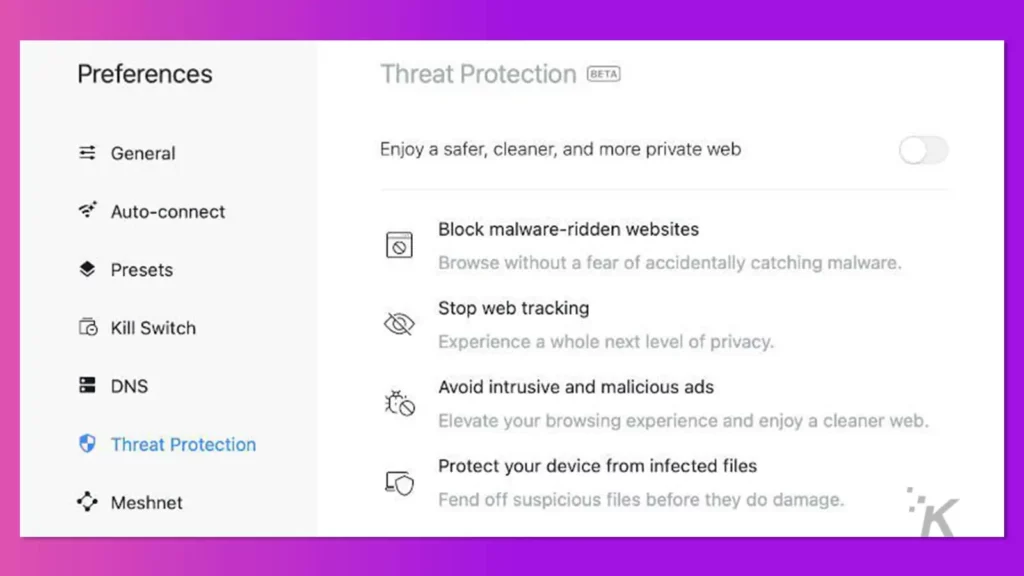
Task: Click the crossed-out eye tracking icon
Action: point(399,324)
